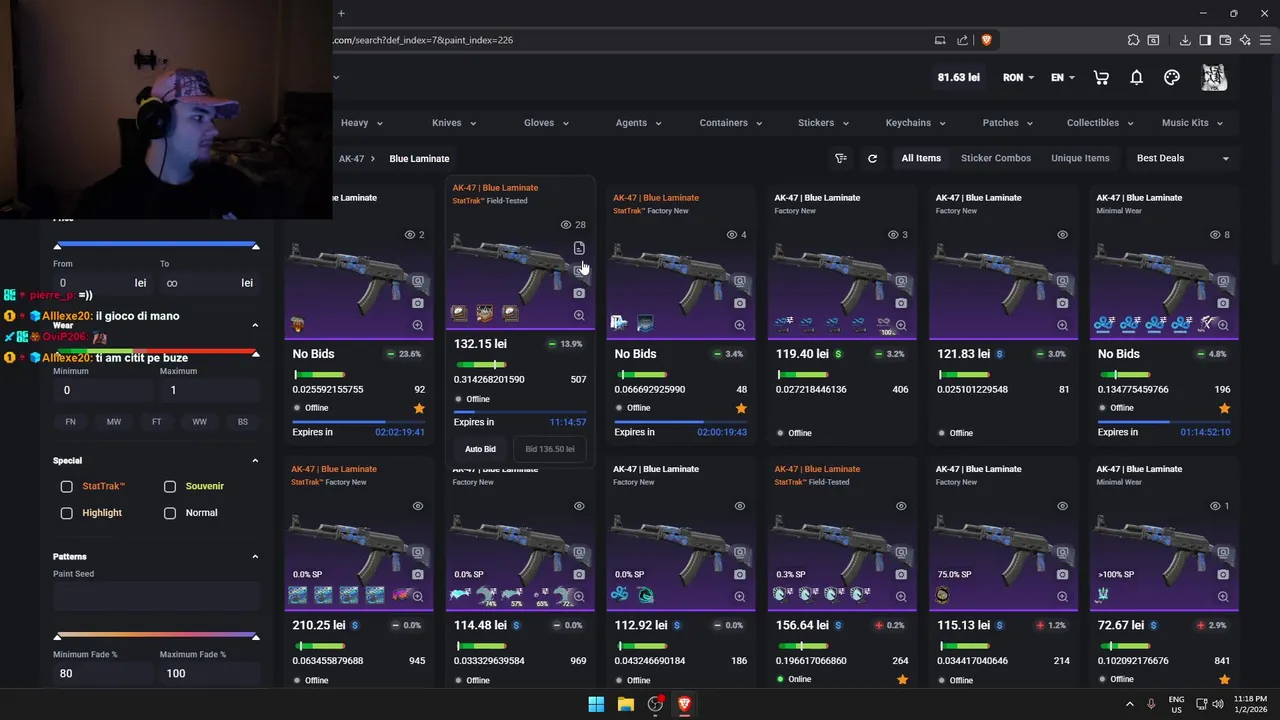Open the Best Deals sort dropdown
Image resolution: width=1280 pixels, height=720 pixels.
tap(1182, 158)
